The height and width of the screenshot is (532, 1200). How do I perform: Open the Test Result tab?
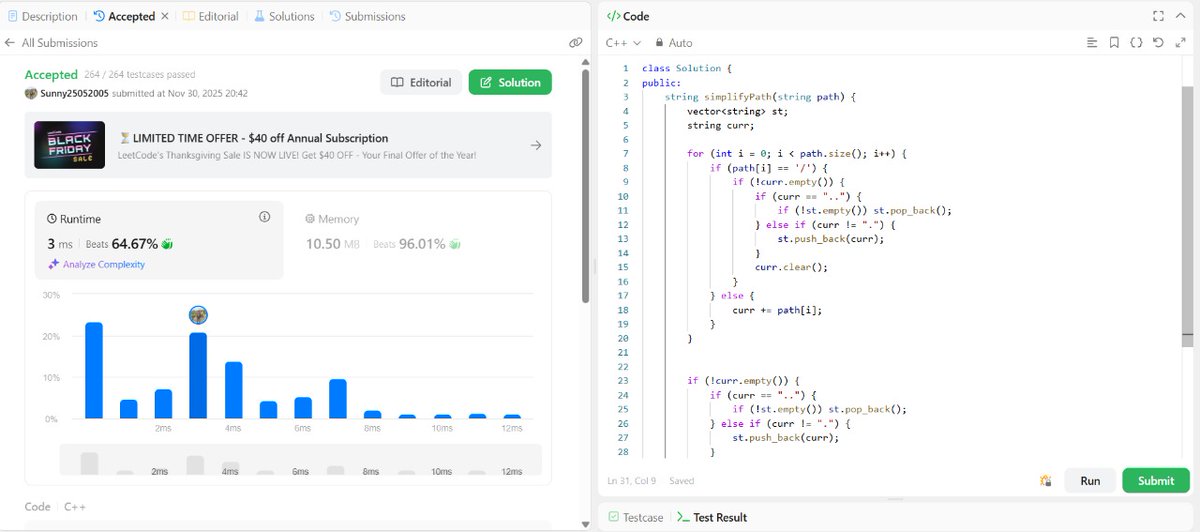(712, 517)
